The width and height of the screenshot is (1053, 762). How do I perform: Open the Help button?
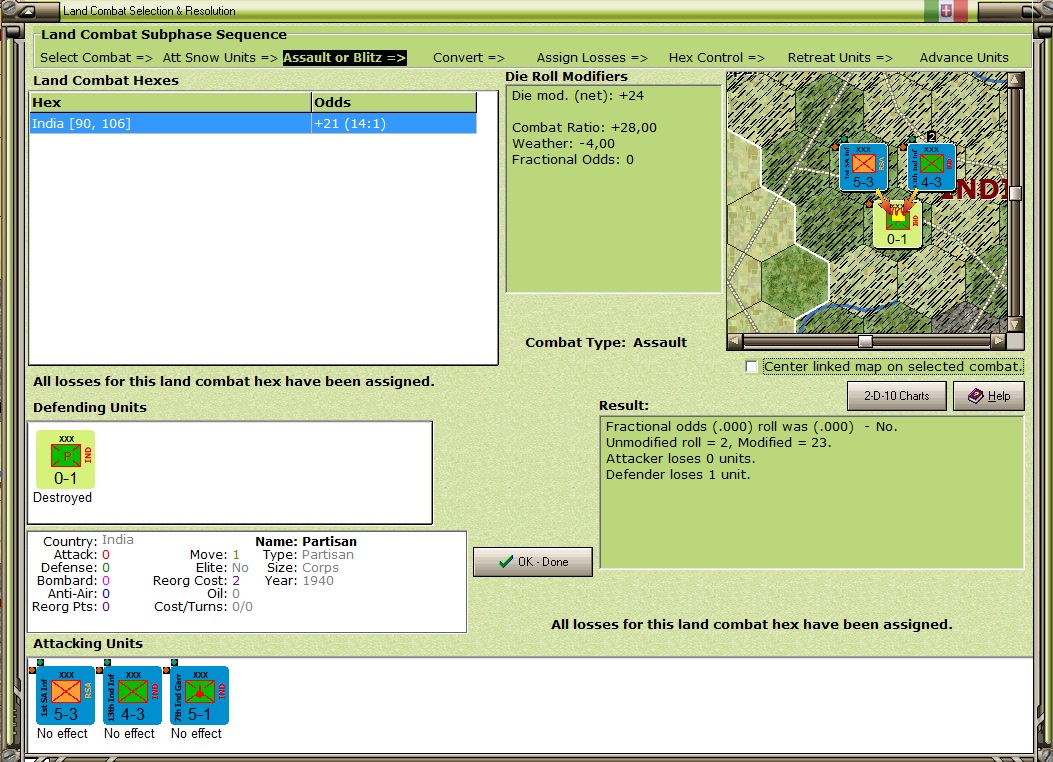(989, 396)
